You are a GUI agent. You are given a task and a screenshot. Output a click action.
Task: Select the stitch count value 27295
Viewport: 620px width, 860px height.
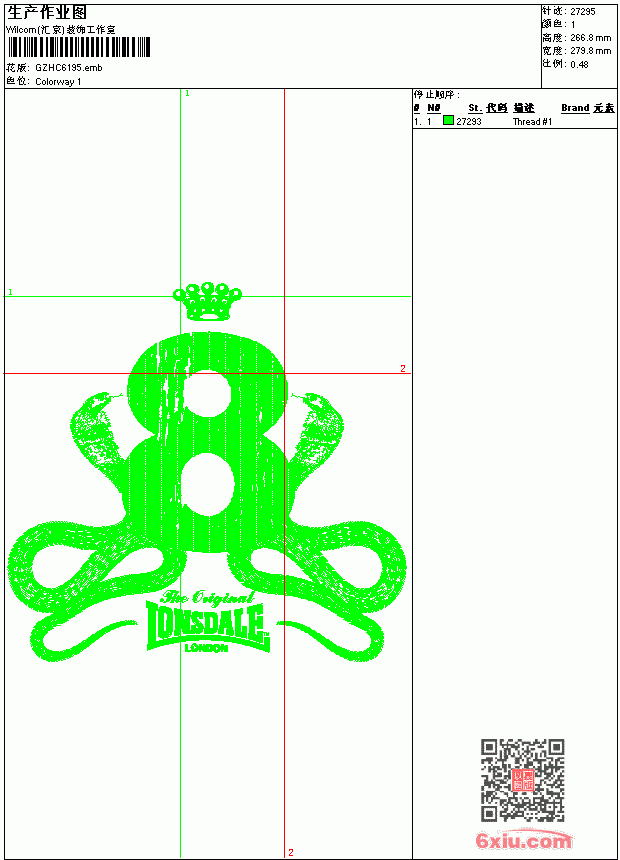pyautogui.click(x=583, y=12)
